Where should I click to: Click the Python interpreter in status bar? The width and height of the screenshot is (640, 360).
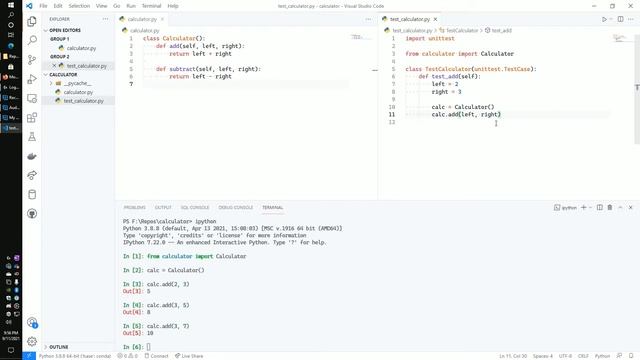pos(75,356)
